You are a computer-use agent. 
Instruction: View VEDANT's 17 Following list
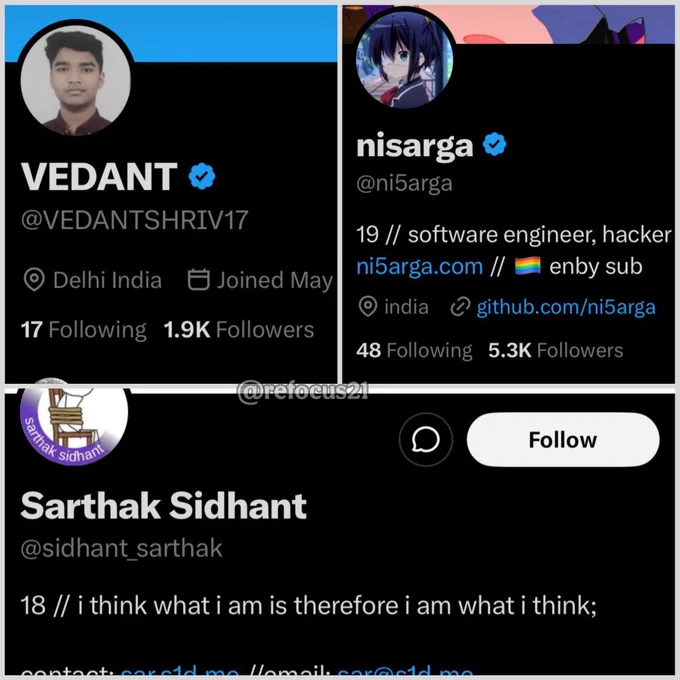[x=84, y=330]
